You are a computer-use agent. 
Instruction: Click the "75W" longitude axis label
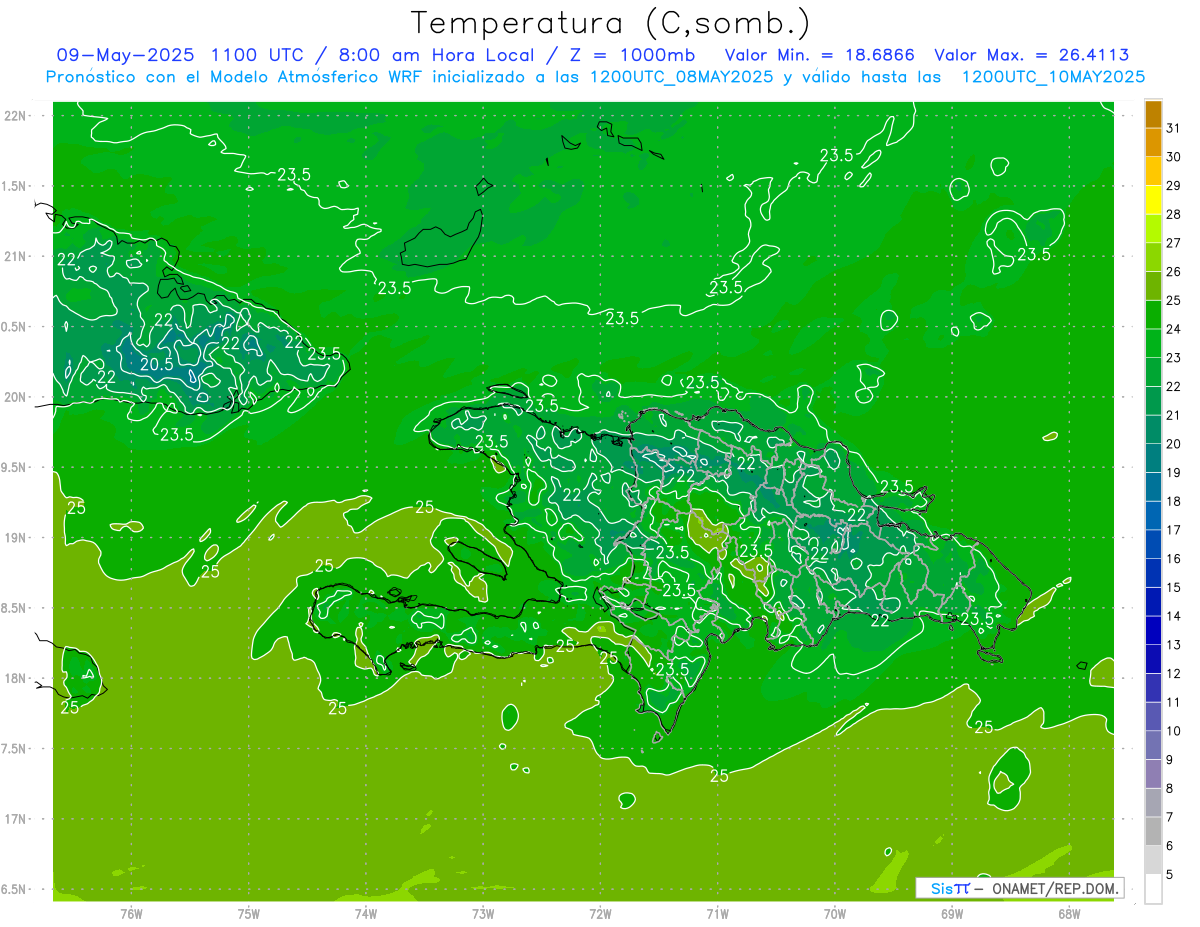pos(249,914)
